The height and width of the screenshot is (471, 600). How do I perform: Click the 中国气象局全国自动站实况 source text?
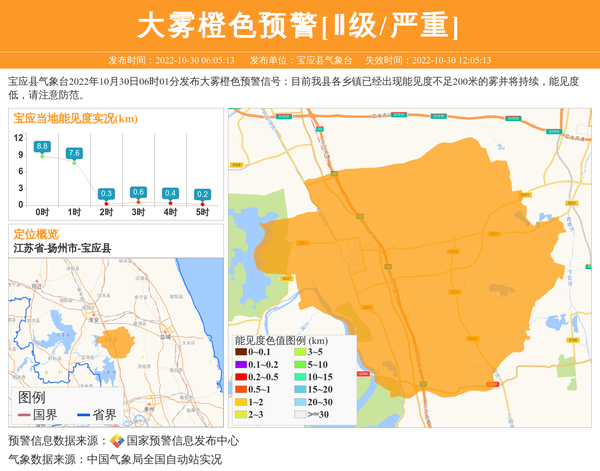154,459
